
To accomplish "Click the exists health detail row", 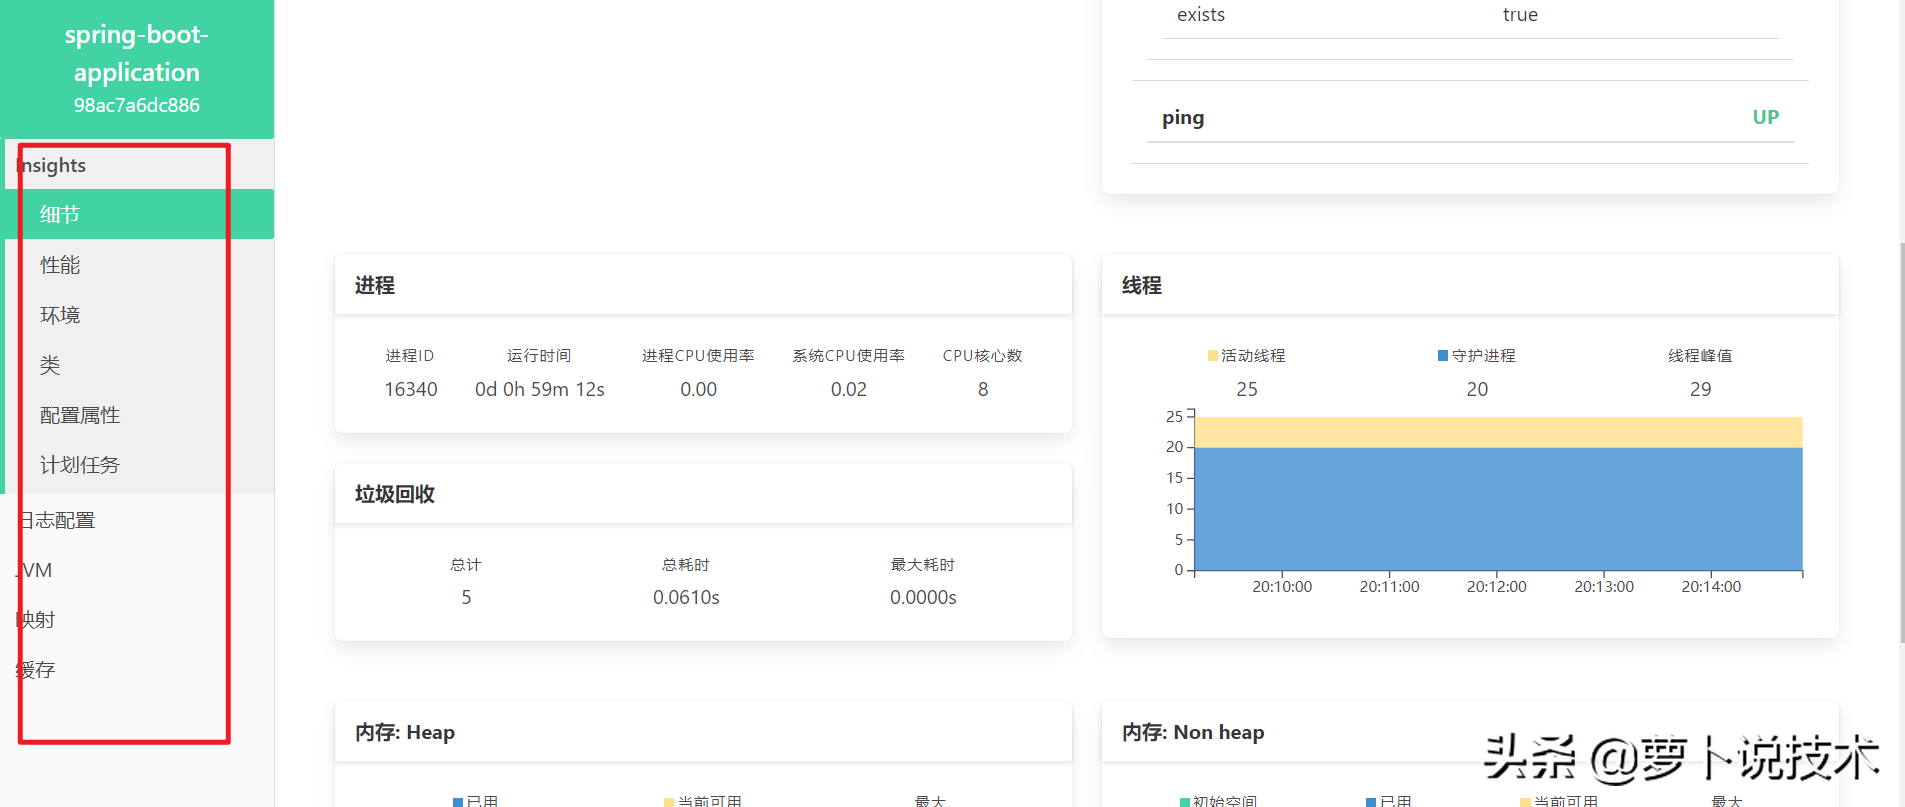I will 1470,15.
